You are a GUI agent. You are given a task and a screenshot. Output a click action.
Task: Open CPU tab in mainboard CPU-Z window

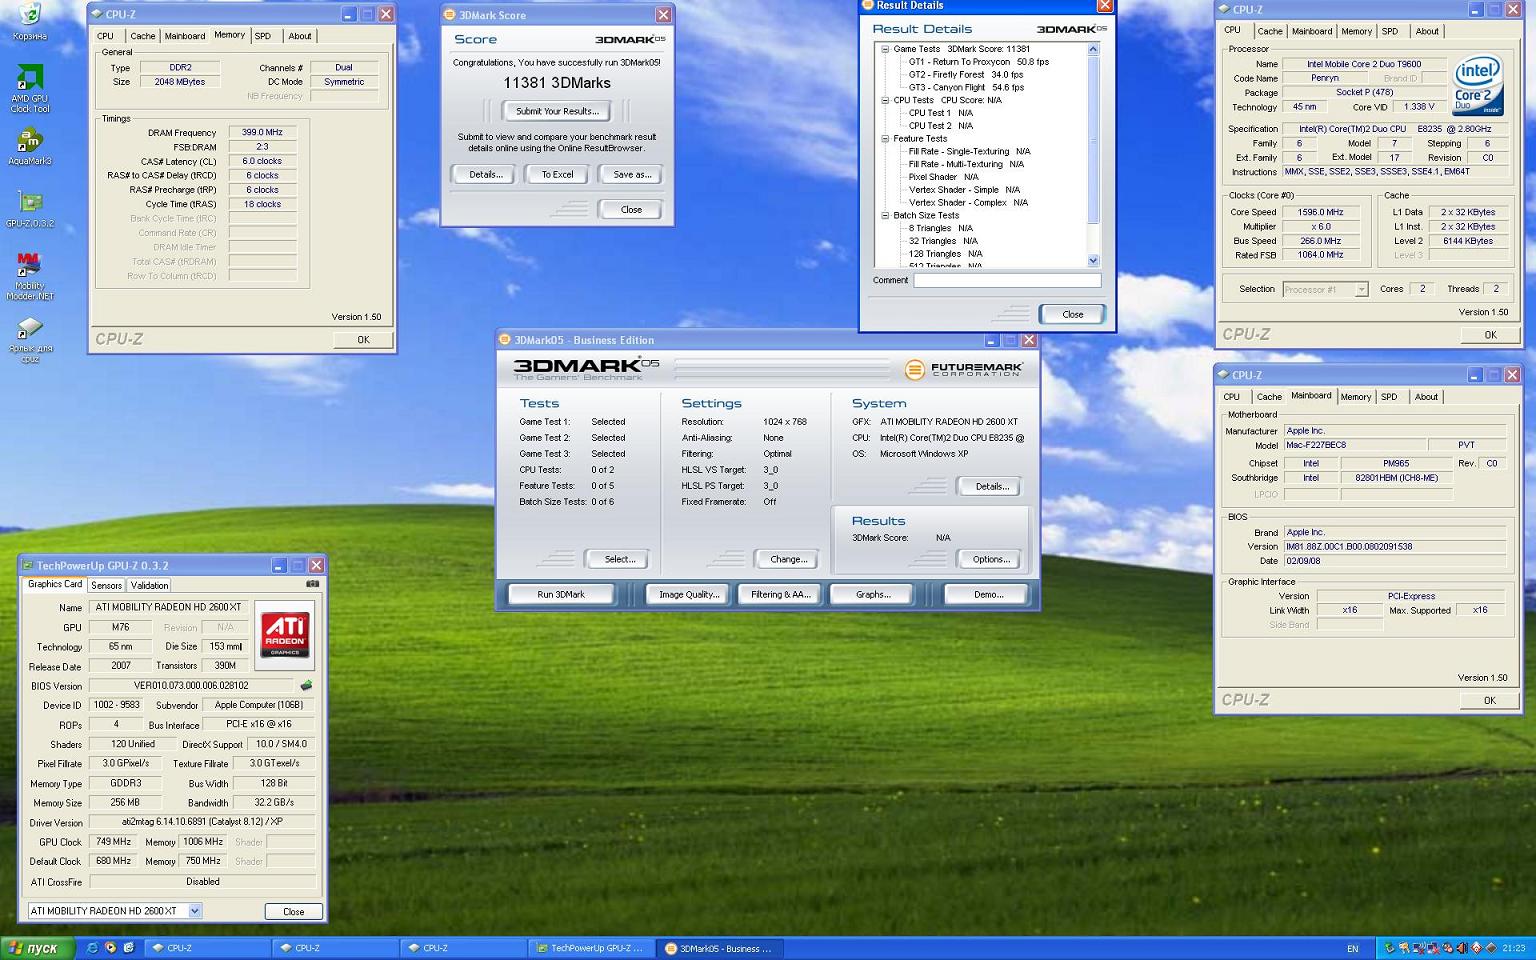(1232, 397)
